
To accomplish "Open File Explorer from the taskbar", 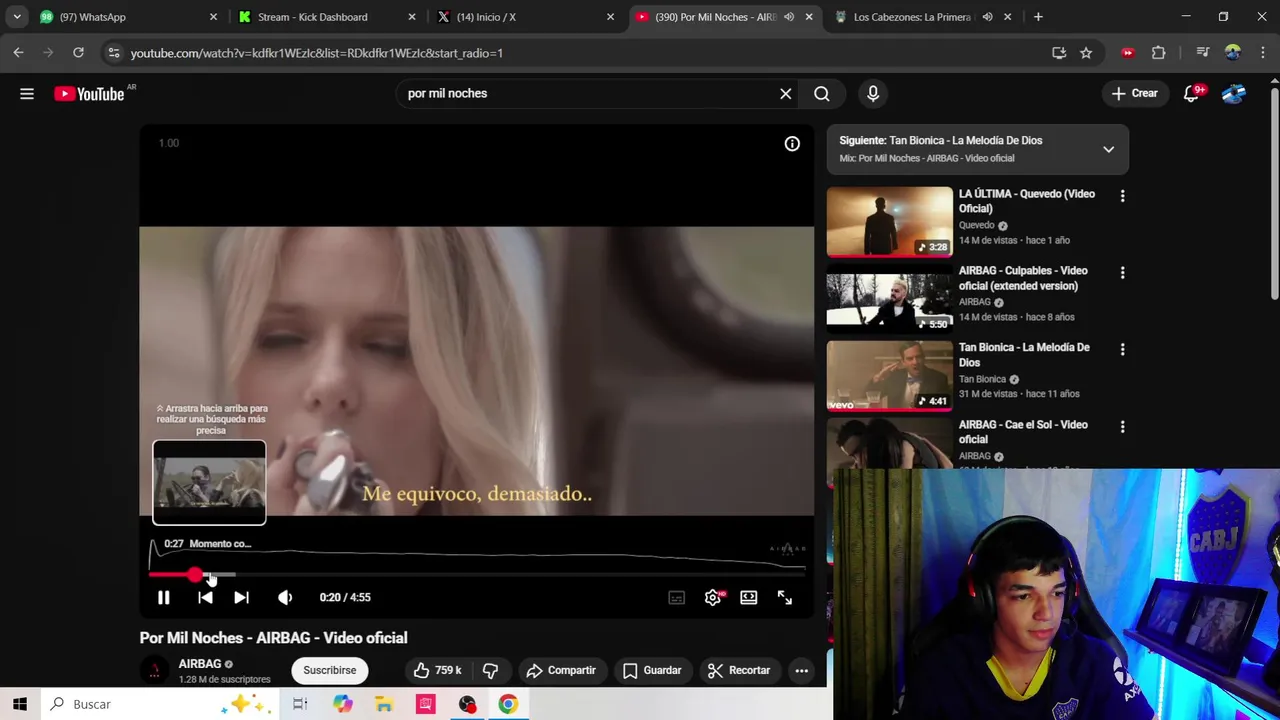I will pyautogui.click(x=384, y=704).
